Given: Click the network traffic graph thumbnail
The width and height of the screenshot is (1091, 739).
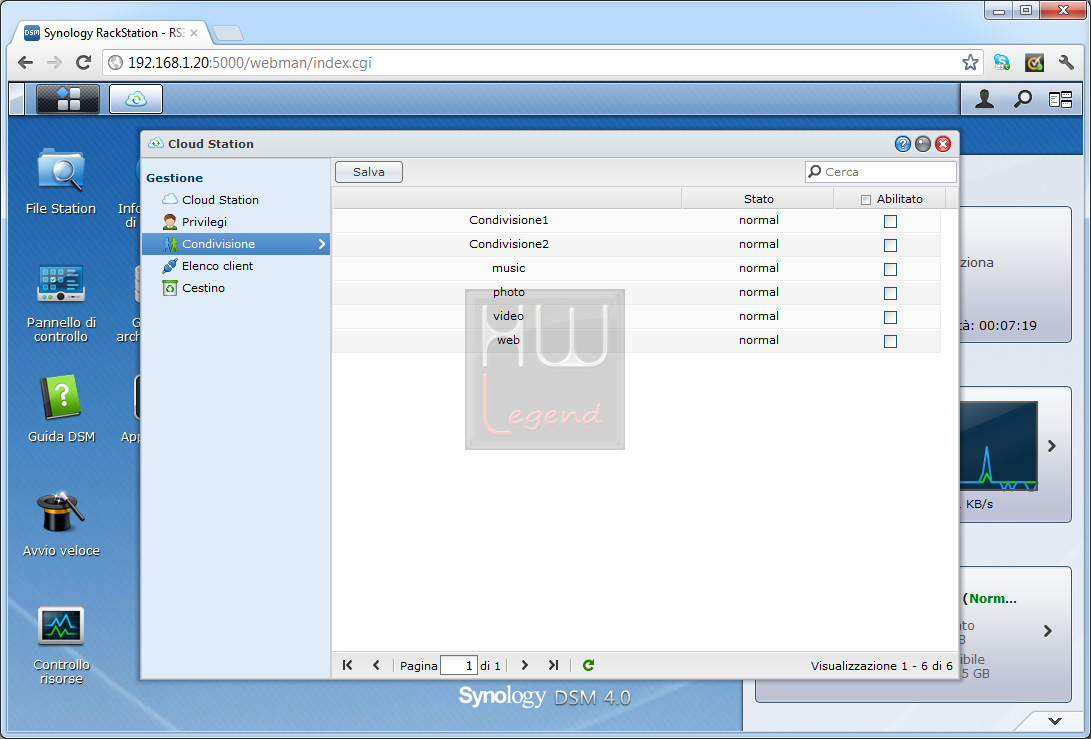Looking at the screenshot, I should point(999,446).
